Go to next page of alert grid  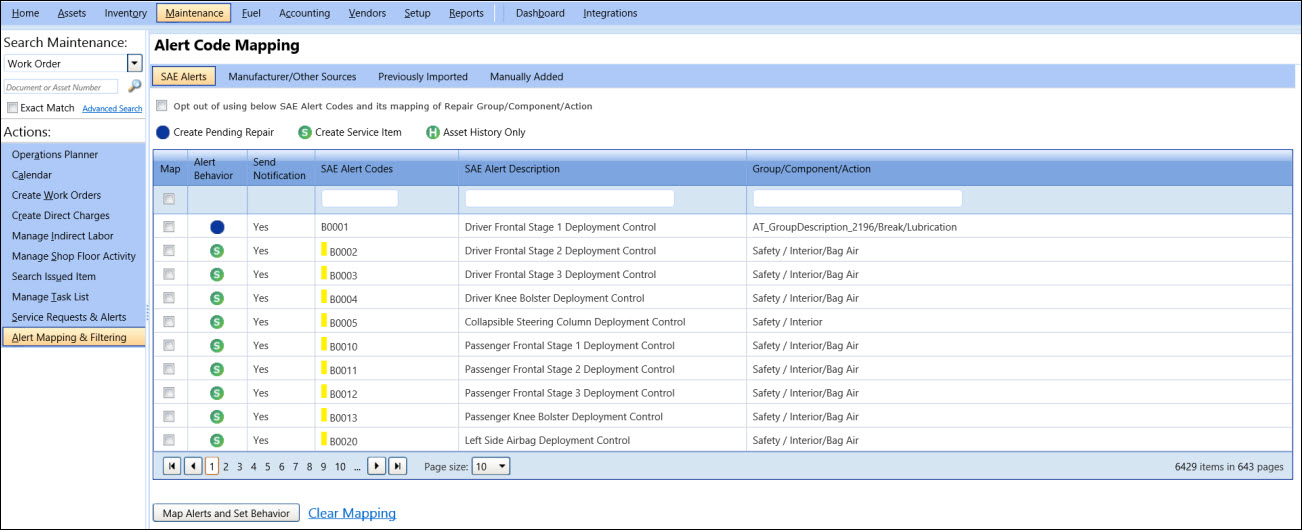(x=377, y=466)
